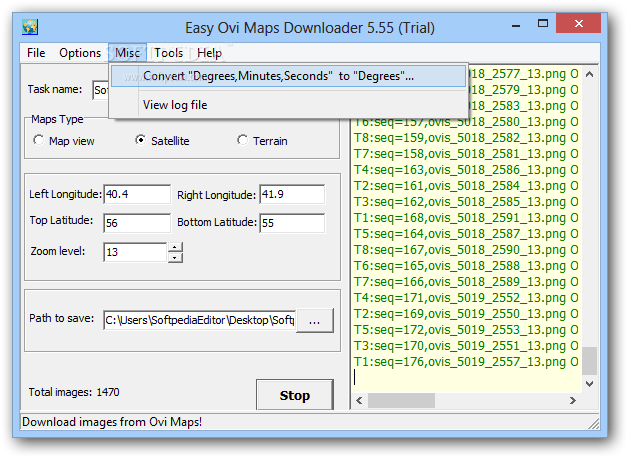Image resolution: width=628 pixels, height=458 pixels.
Task: Select View log file menu entry
Action: (288, 105)
